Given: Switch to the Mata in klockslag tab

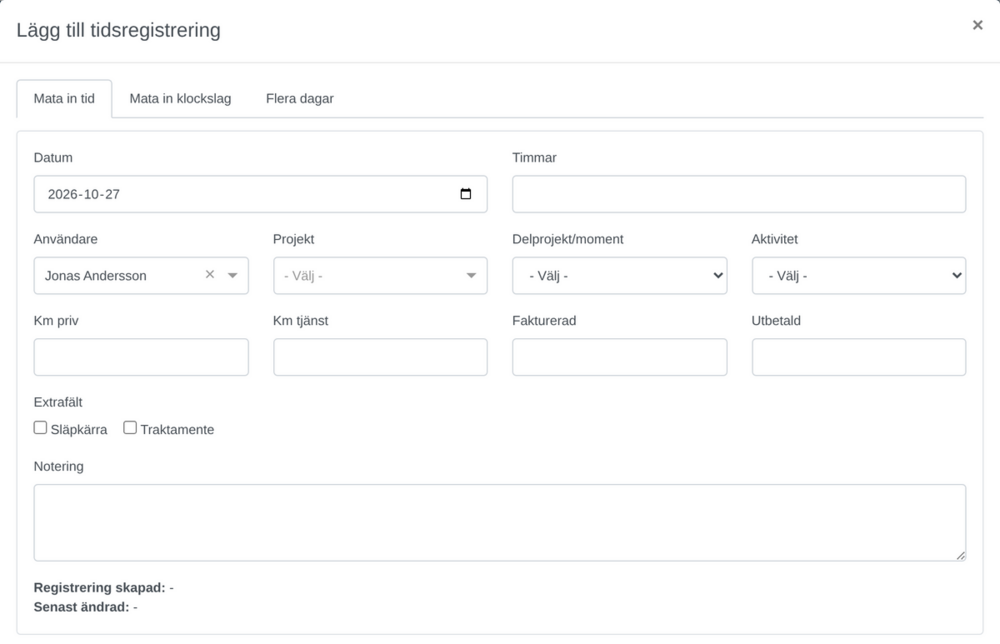Looking at the screenshot, I should (180, 99).
